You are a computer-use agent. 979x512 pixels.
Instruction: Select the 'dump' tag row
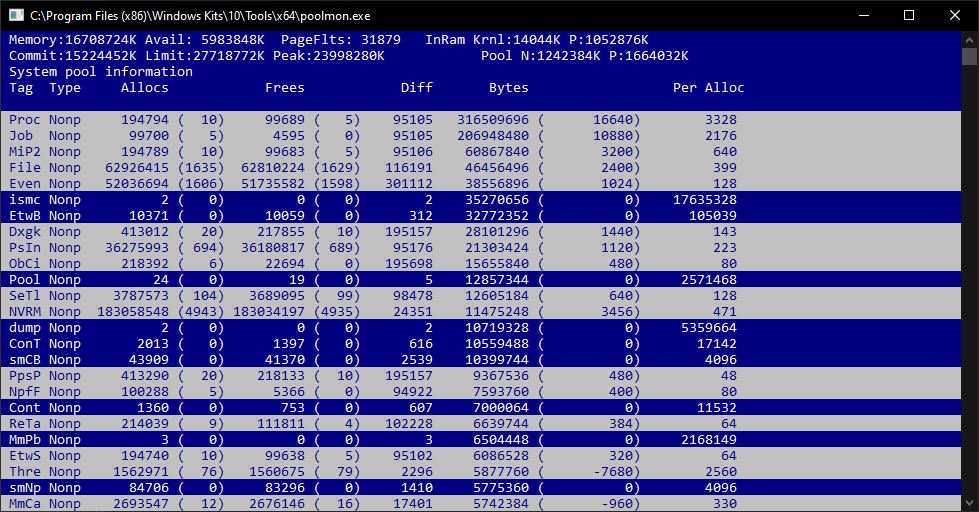tap(481, 328)
